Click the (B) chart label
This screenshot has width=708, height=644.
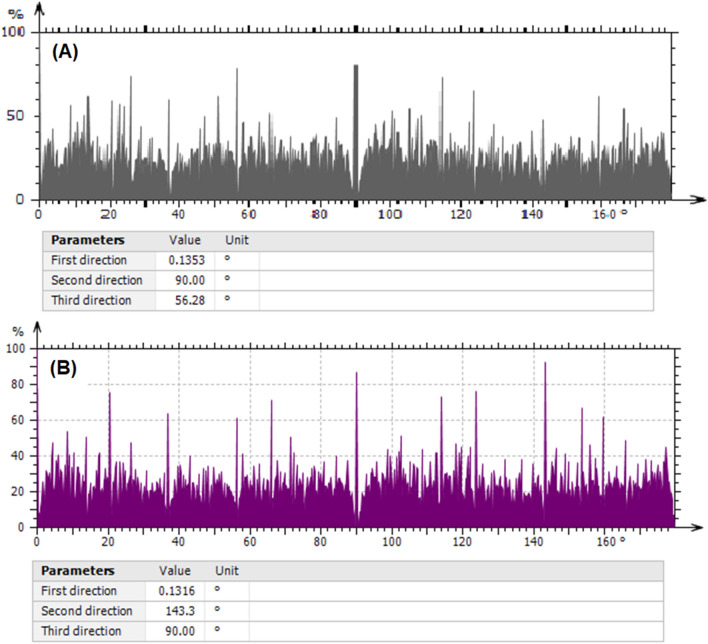[63, 369]
